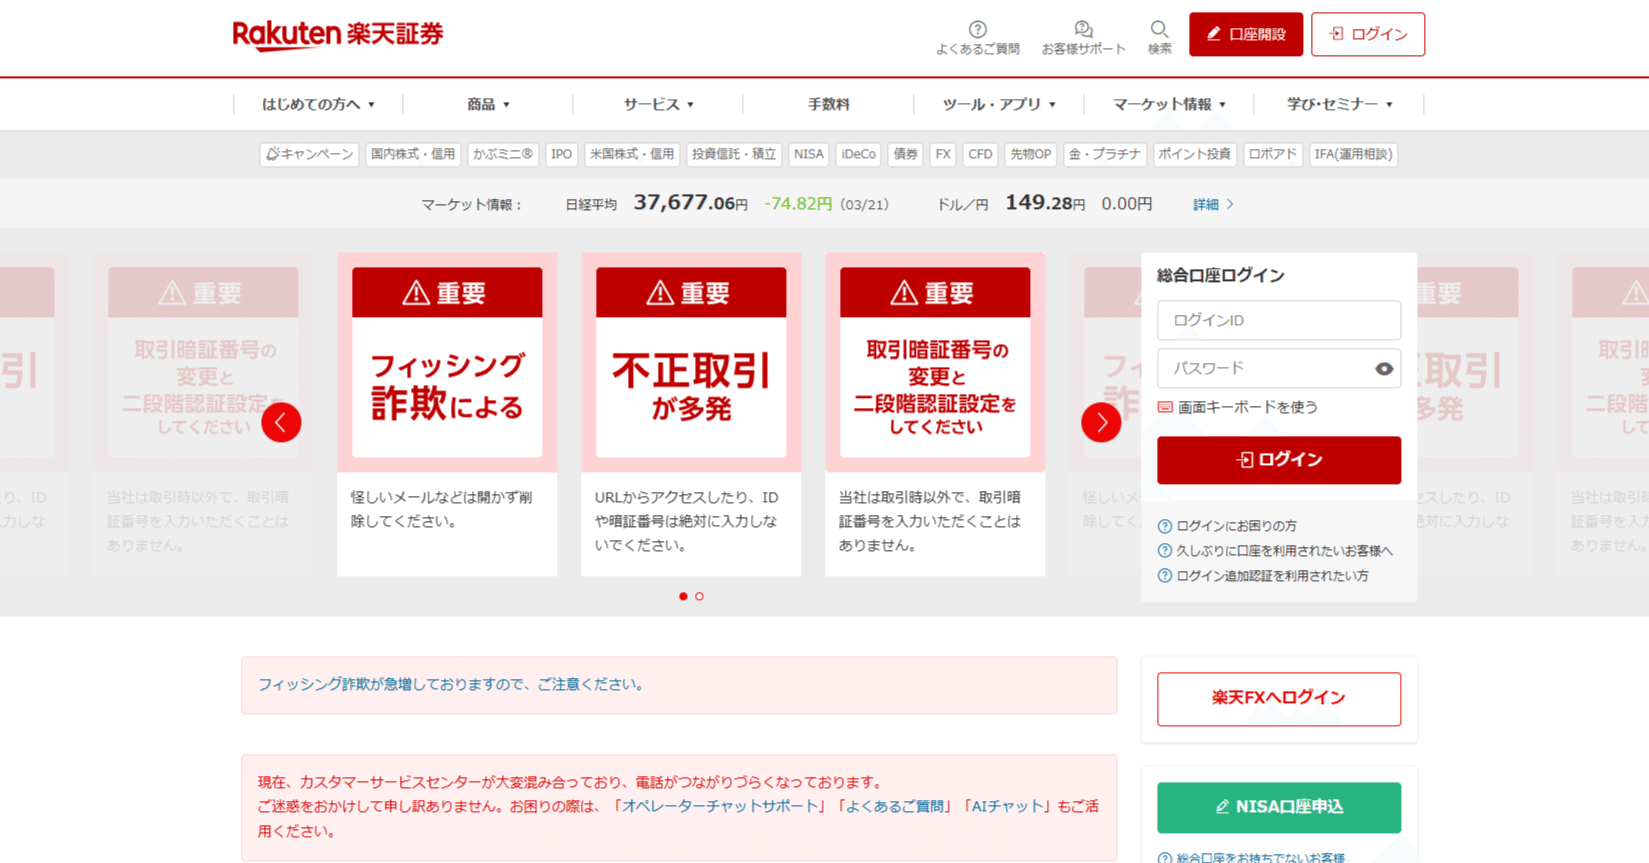This screenshot has width=1649, height=863.
Task: Open the お客様サポート chat icon
Action: click(x=1083, y=37)
